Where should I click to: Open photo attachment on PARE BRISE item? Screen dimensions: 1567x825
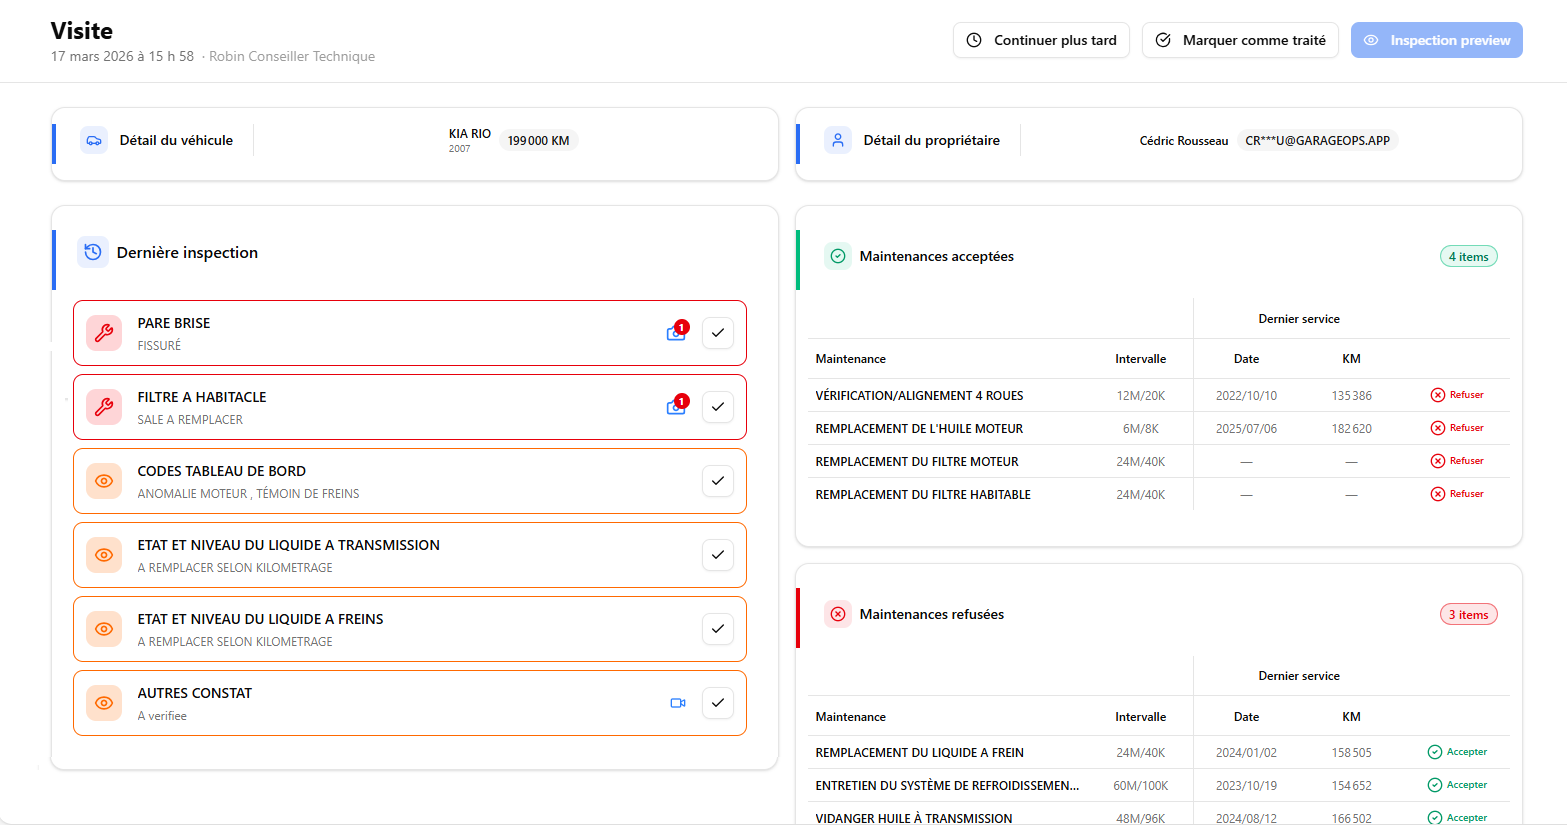point(677,333)
